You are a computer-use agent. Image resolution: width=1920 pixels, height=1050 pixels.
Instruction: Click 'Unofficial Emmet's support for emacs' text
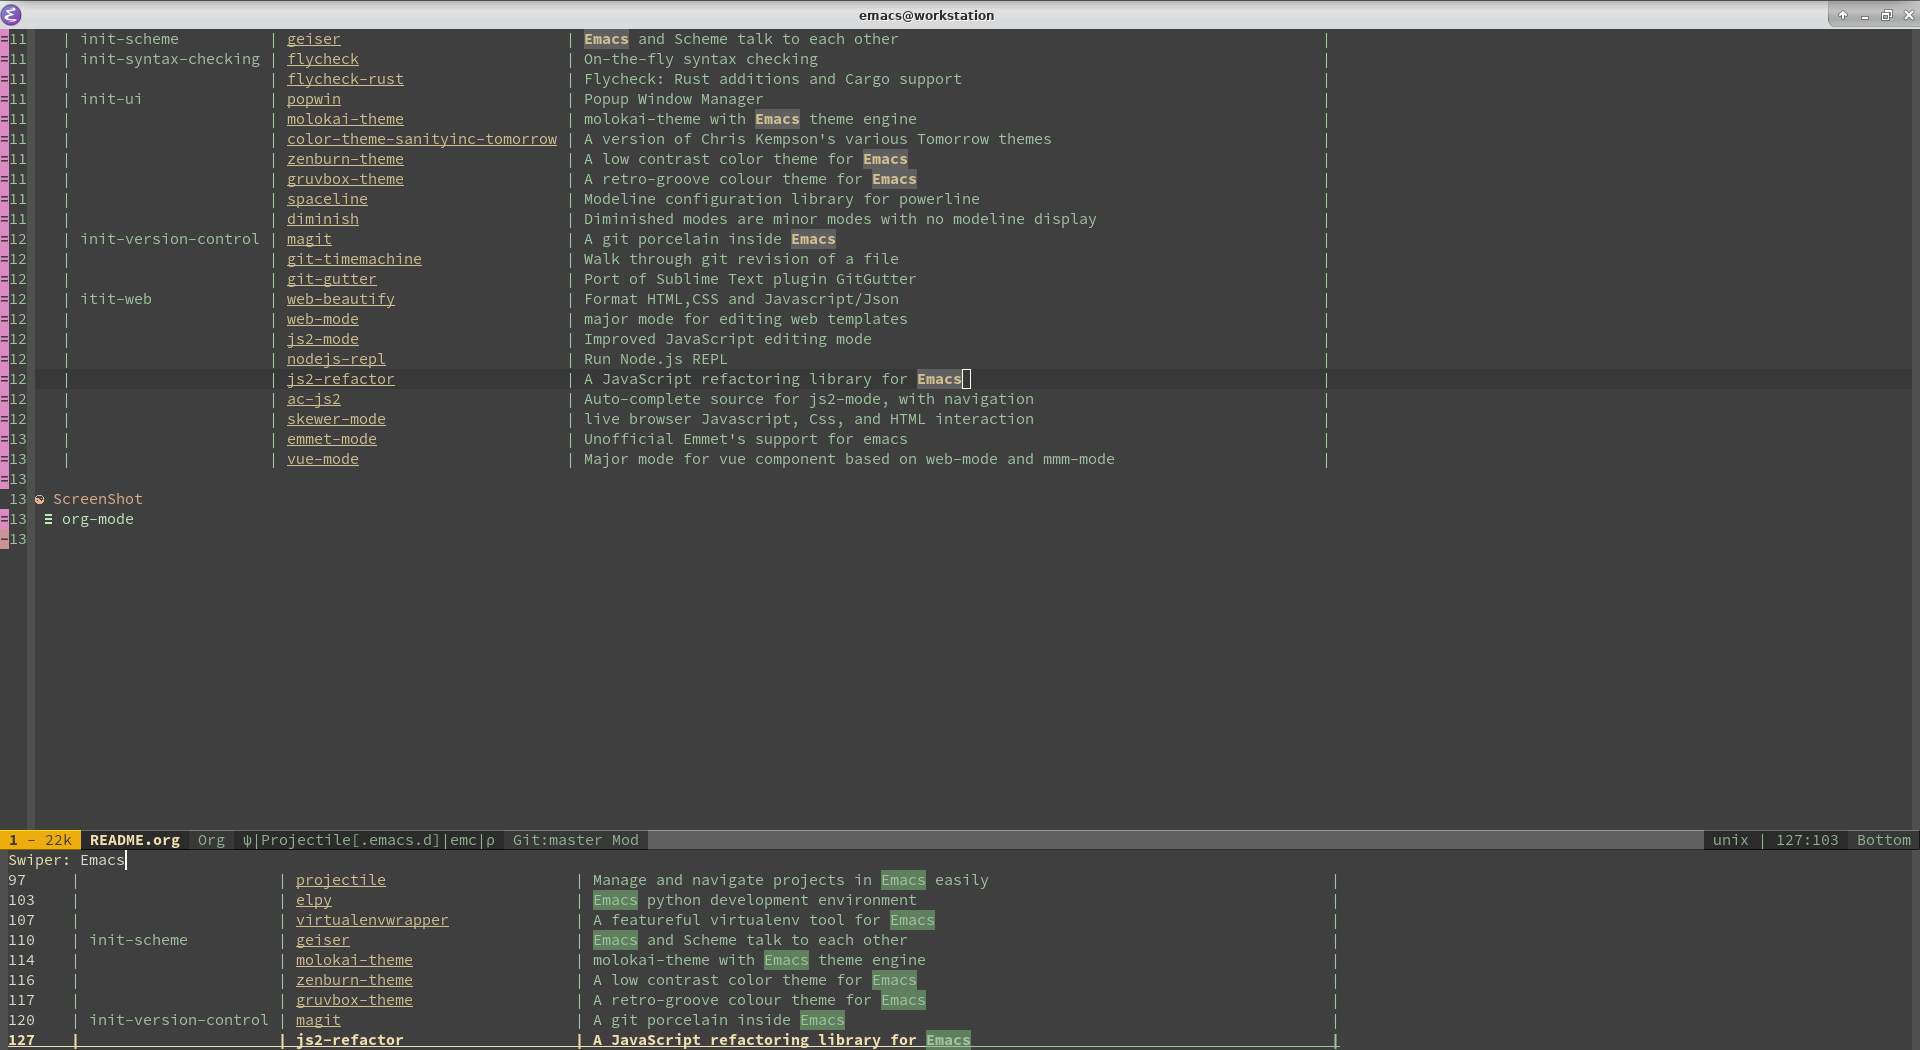(746, 439)
